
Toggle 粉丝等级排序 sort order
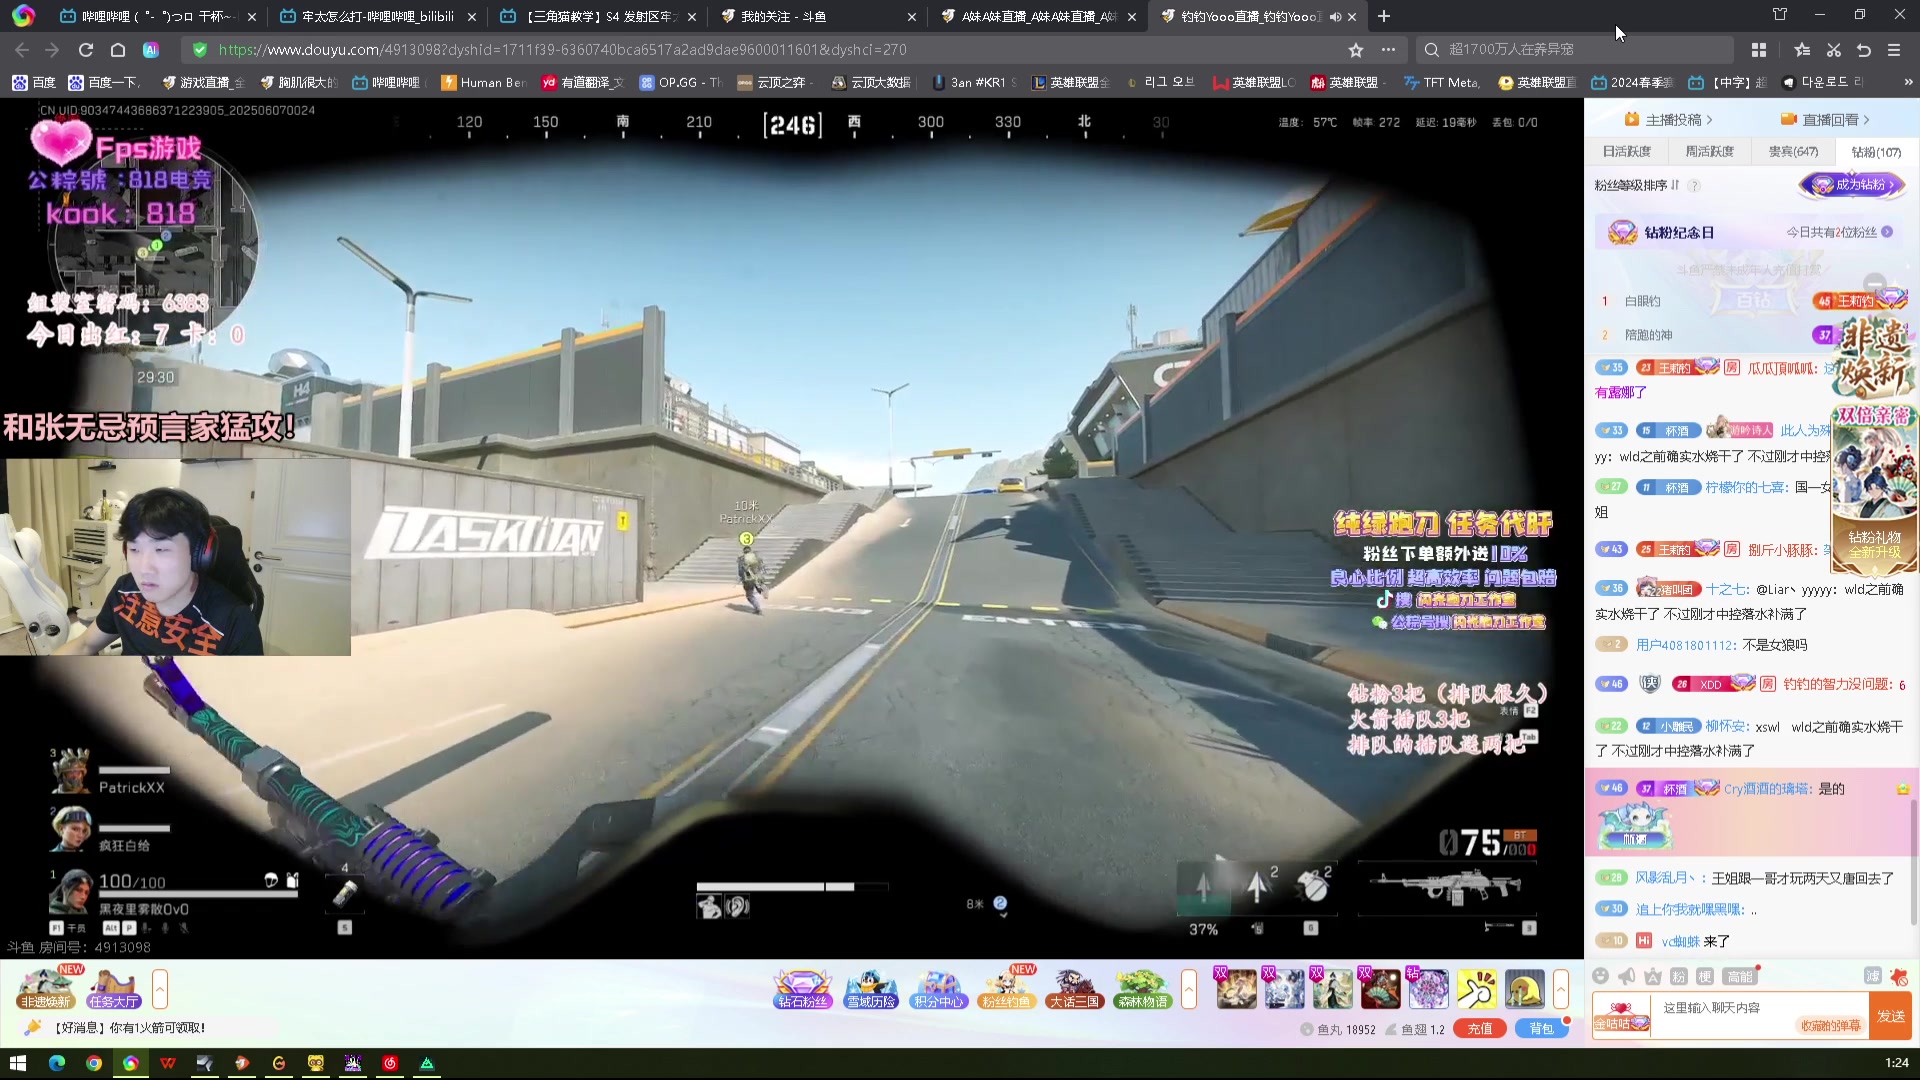[1636, 186]
